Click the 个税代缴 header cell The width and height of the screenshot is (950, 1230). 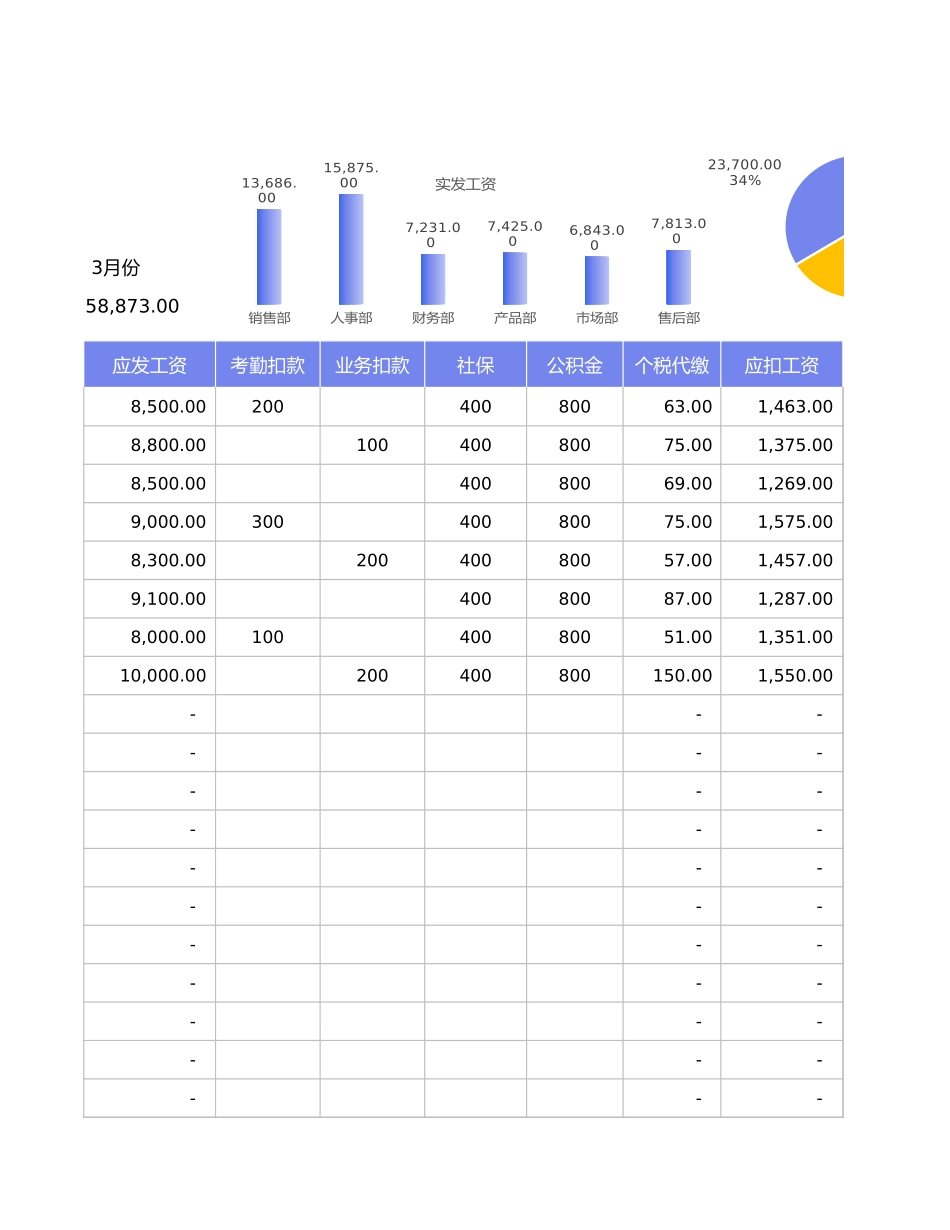[x=671, y=365]
